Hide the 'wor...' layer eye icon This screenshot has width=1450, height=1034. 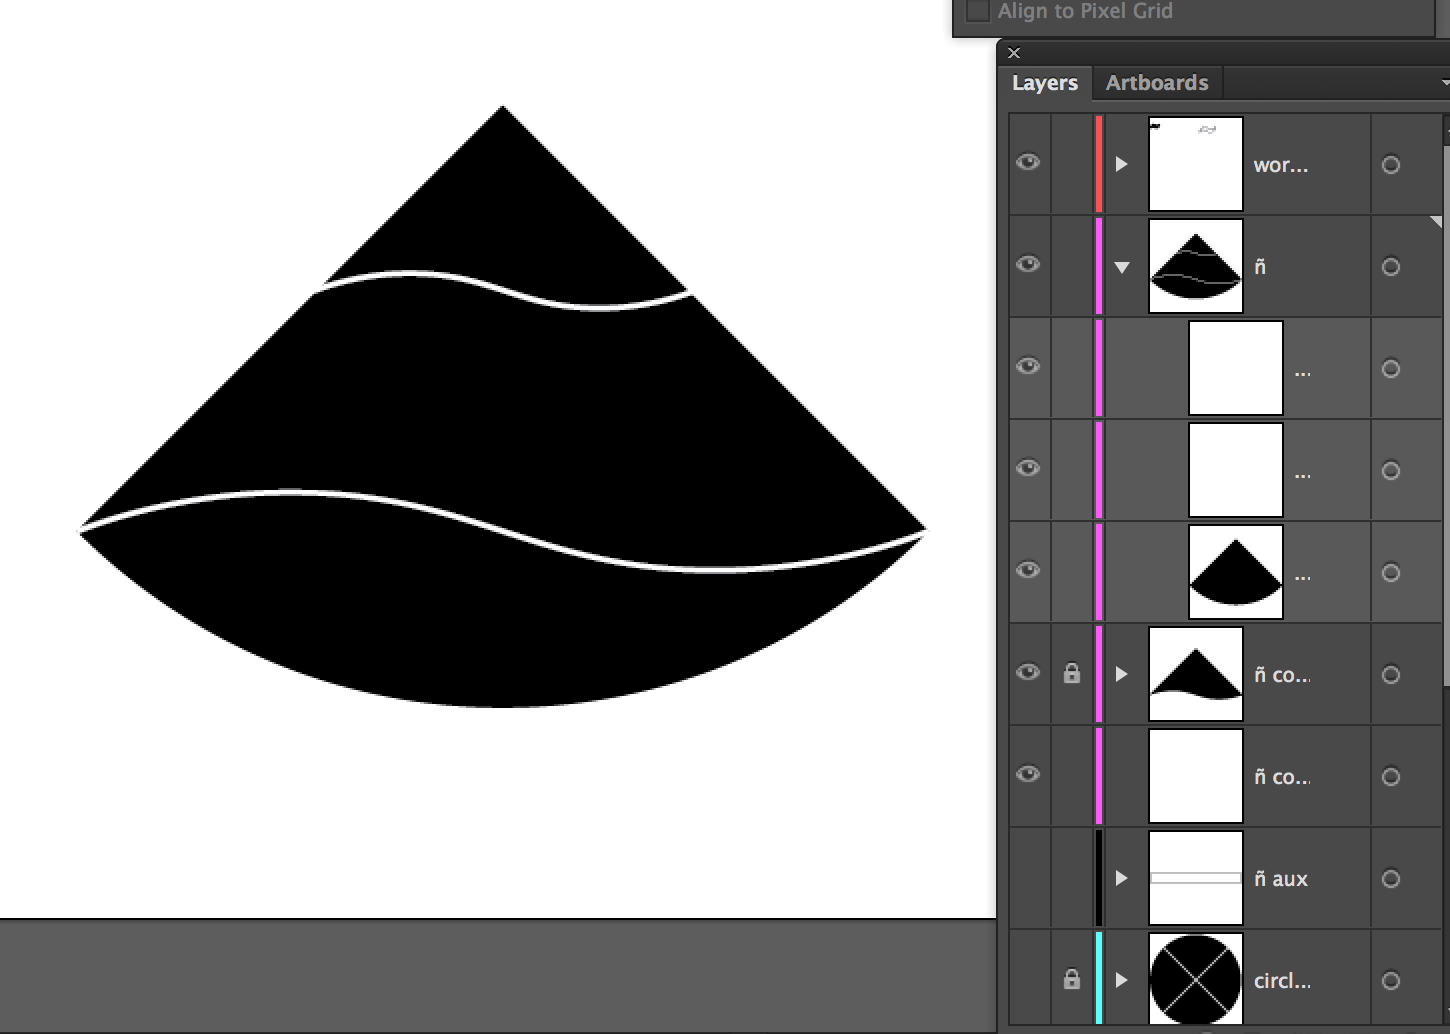point(1028,163)
